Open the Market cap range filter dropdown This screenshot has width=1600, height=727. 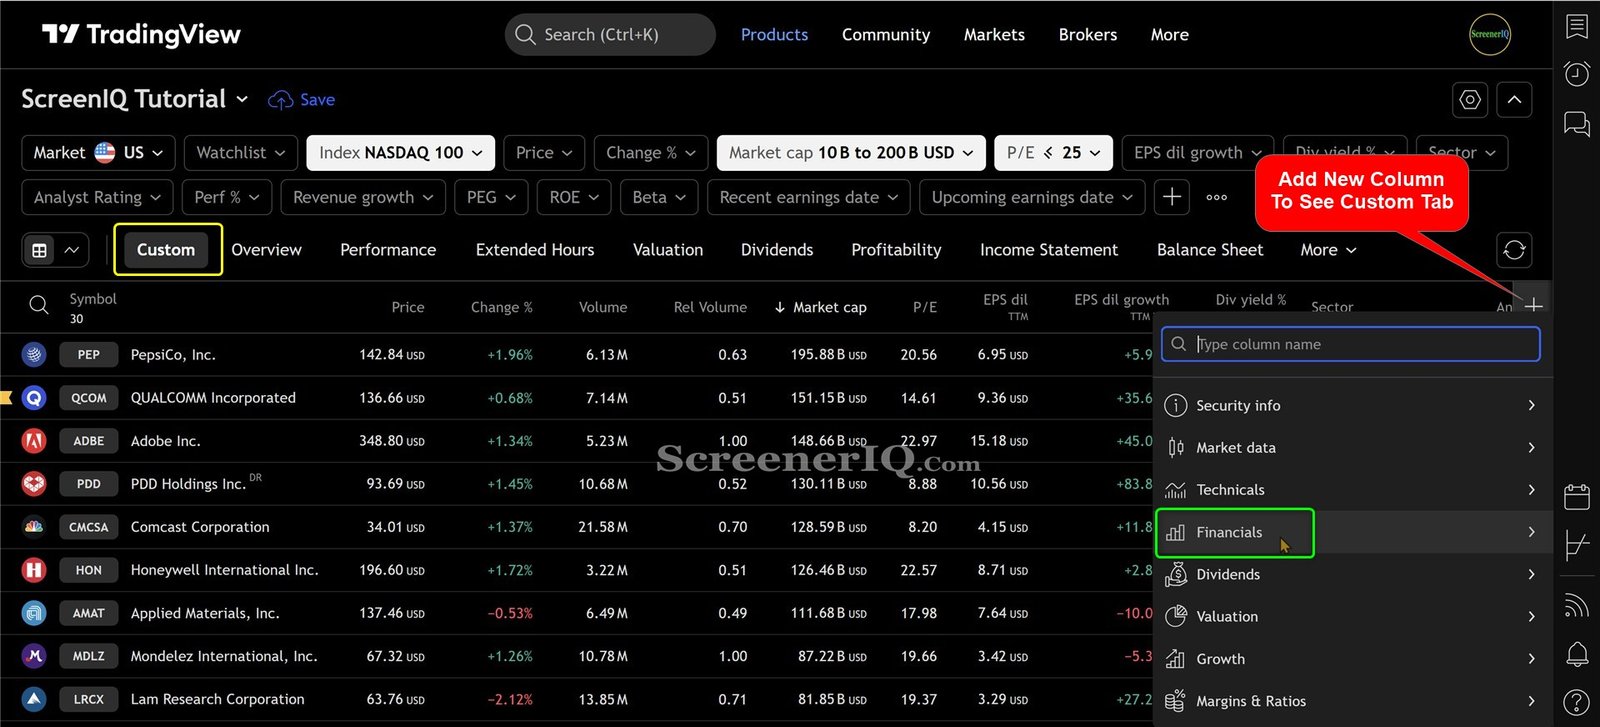pyautogui.click(x=851, y=153)
